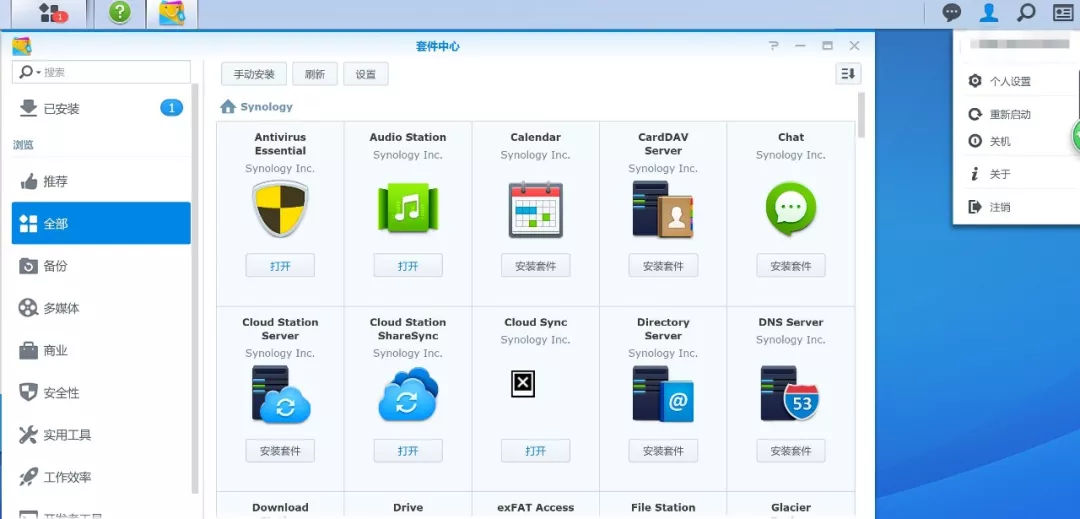Screen dimensions: 1080x519
Task: Click the Directory Server package icon
Action: [663, 394]
